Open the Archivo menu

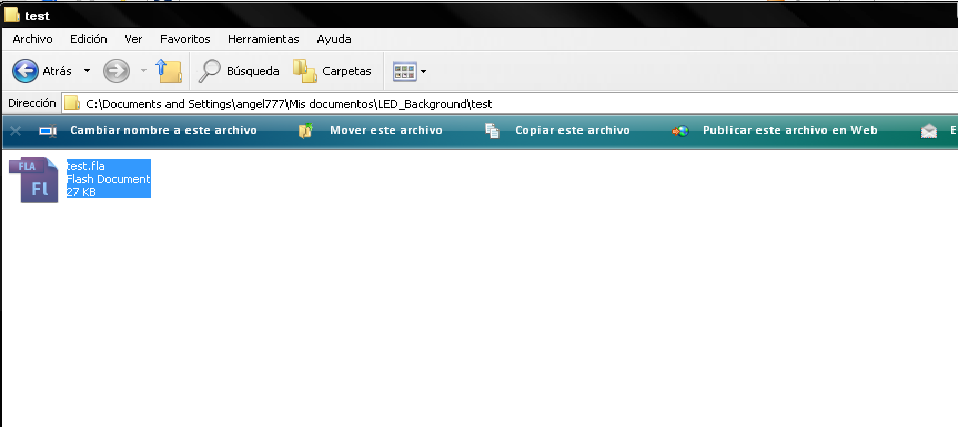tap(32, 39)
